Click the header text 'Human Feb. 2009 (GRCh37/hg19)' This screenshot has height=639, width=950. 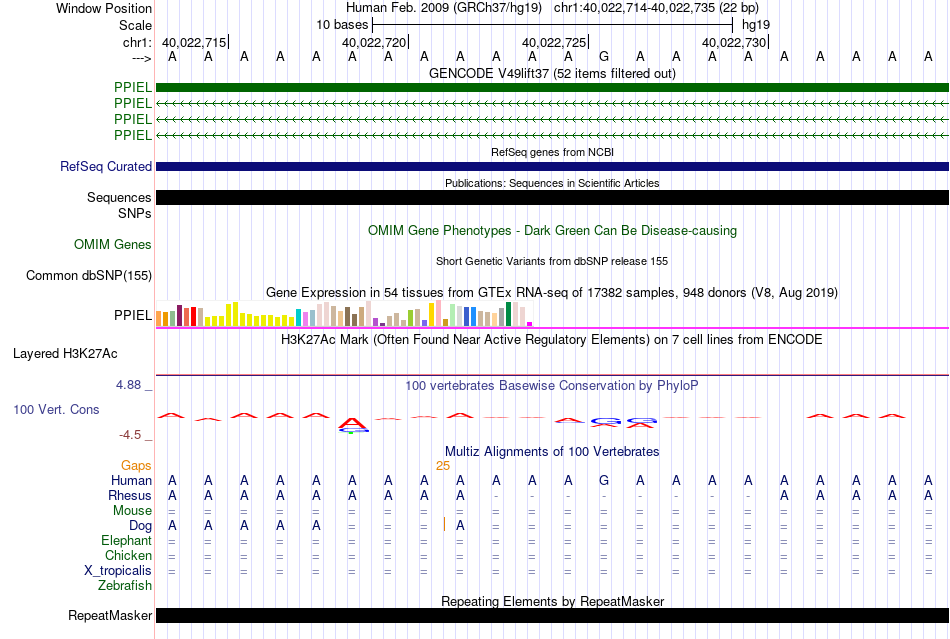point(445,8)
